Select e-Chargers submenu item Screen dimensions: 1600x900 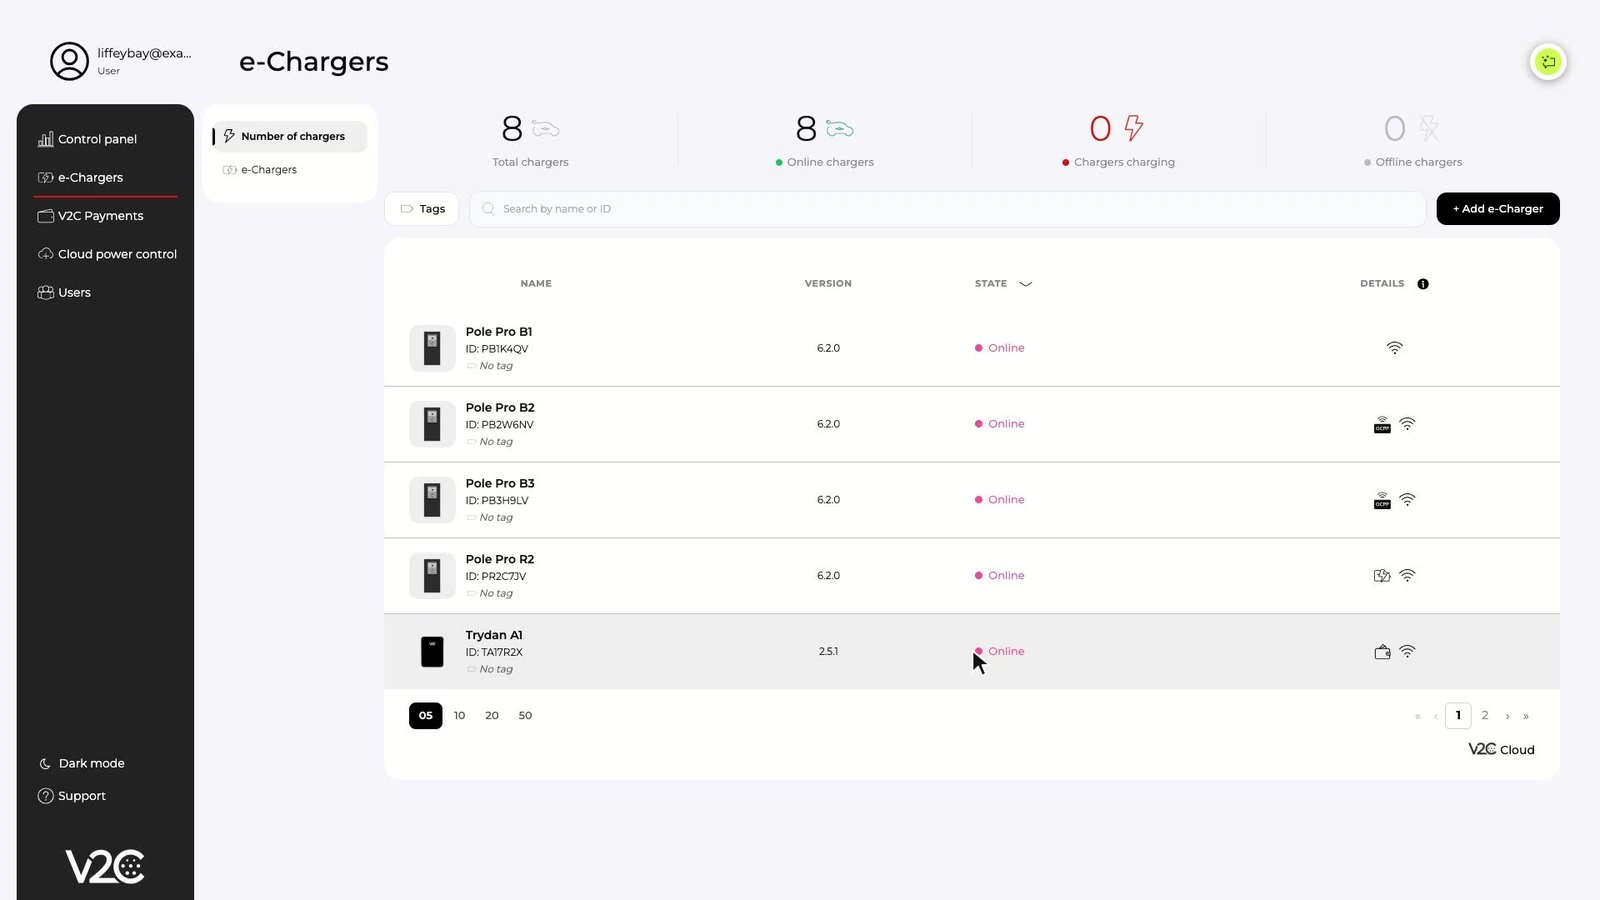coord(260,170)
